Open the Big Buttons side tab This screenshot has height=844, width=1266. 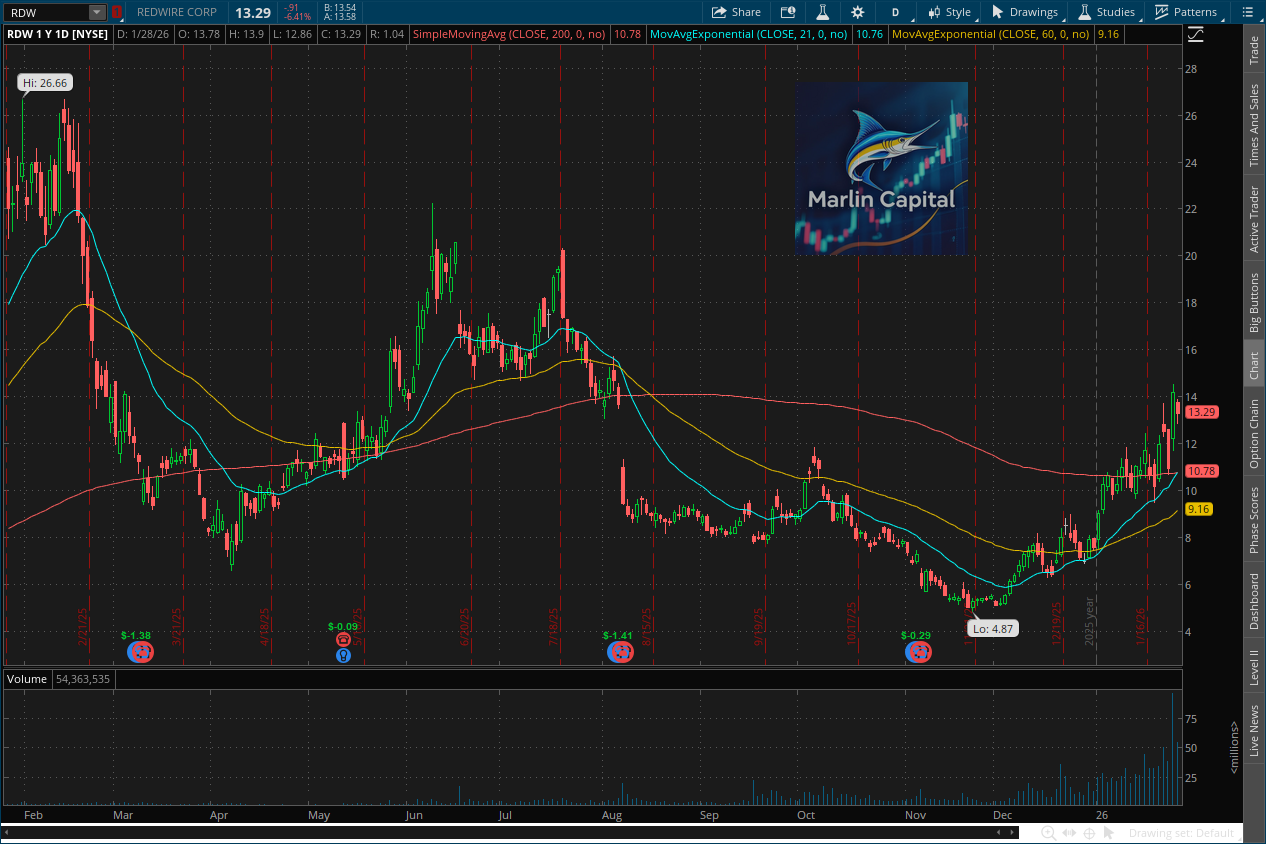1254,303
